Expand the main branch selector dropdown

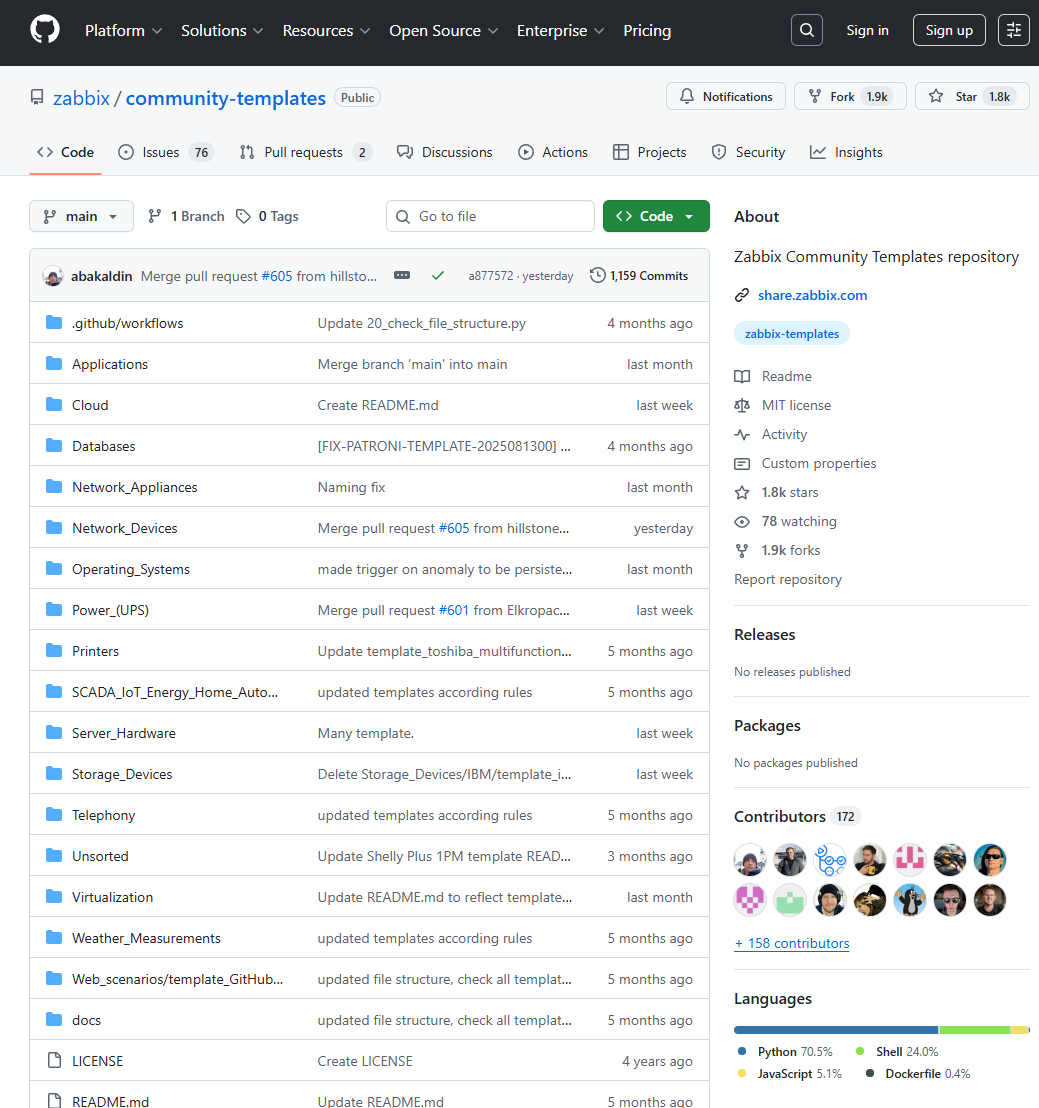point(81,216)
